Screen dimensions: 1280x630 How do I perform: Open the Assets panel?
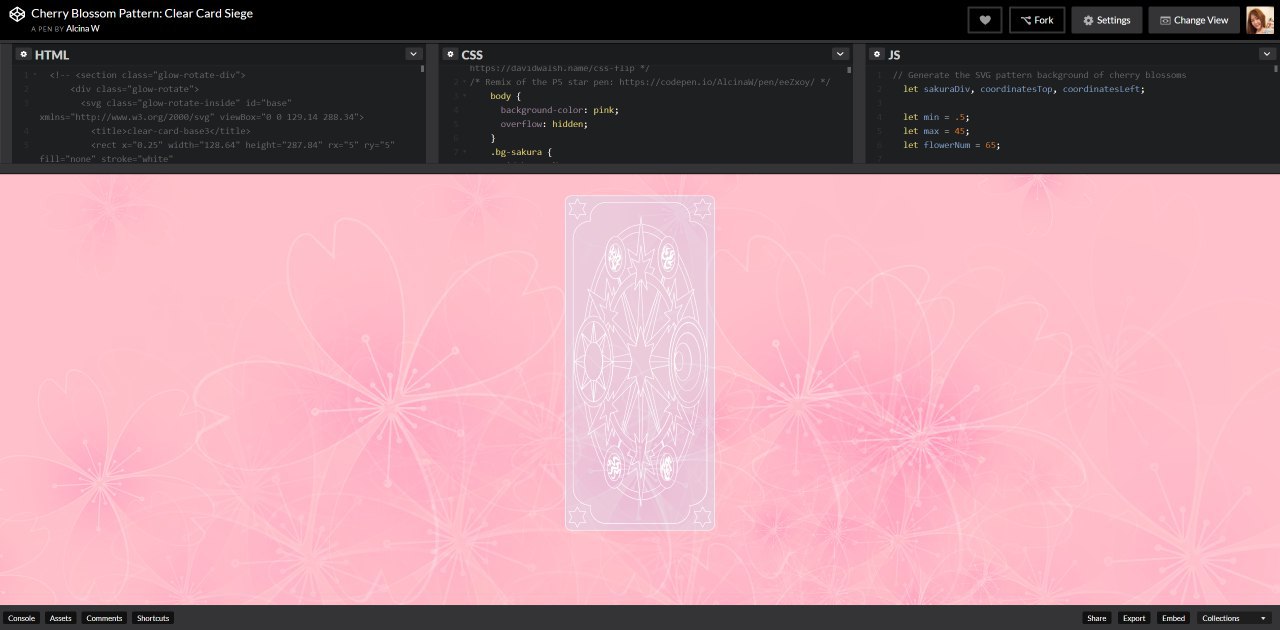pyautogui.click(x=61, y=618)
